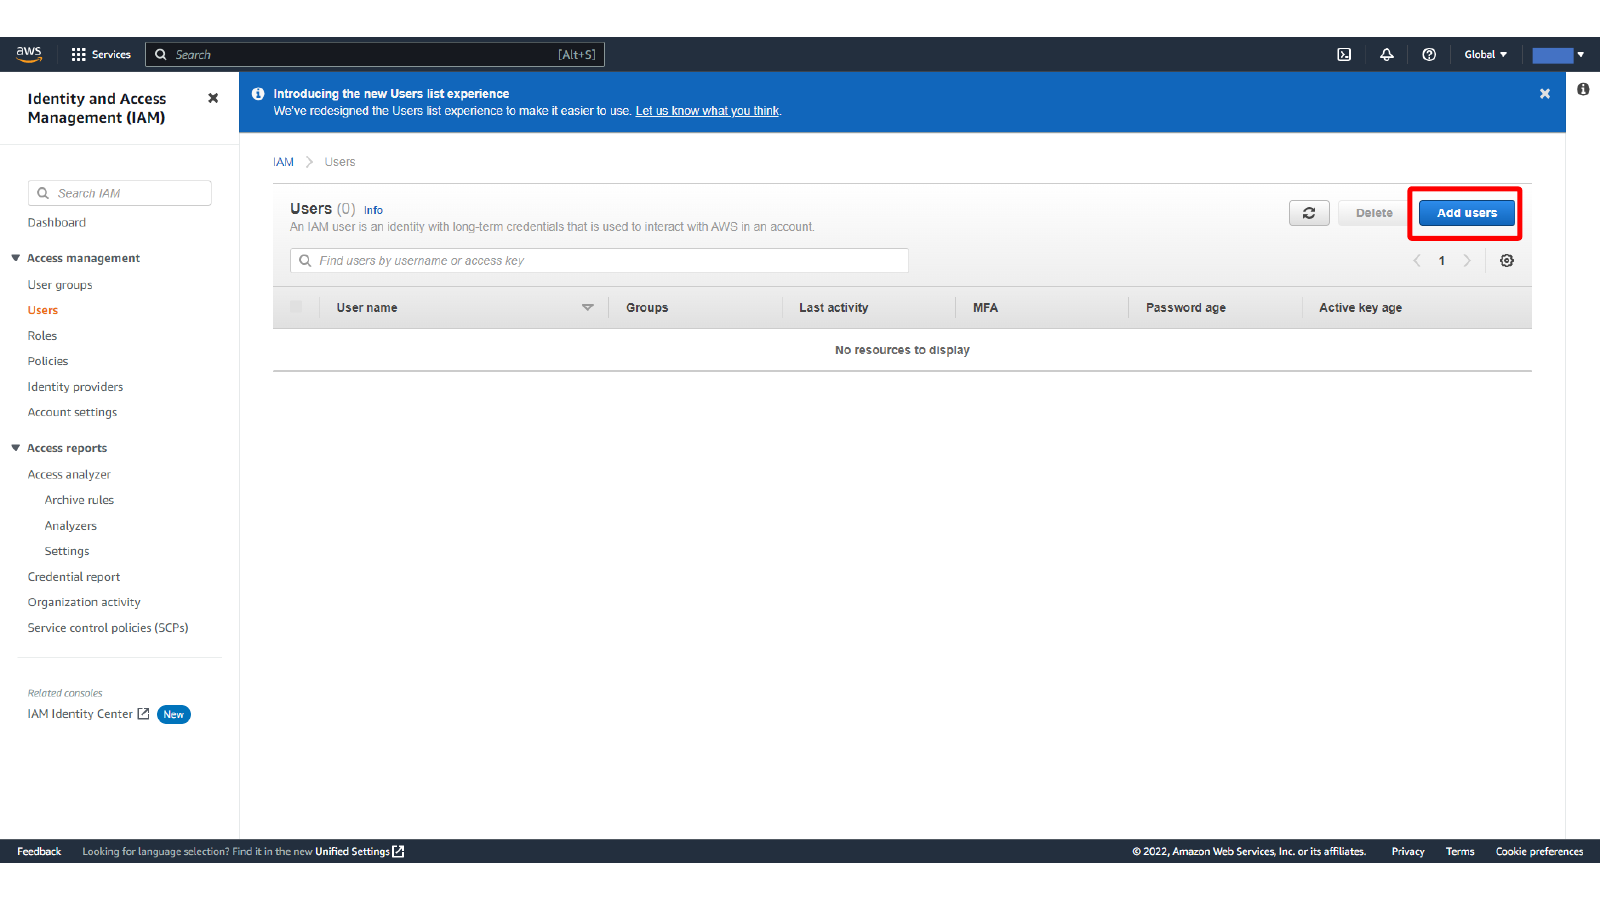
Task: Click the IAM breadcrumb link
Action: coord(284,162)
